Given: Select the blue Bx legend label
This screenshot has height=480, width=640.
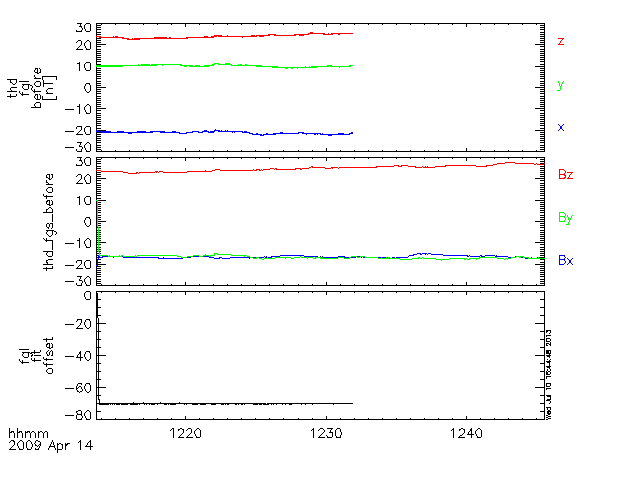Looking at the screenshot, I should 566,260.
